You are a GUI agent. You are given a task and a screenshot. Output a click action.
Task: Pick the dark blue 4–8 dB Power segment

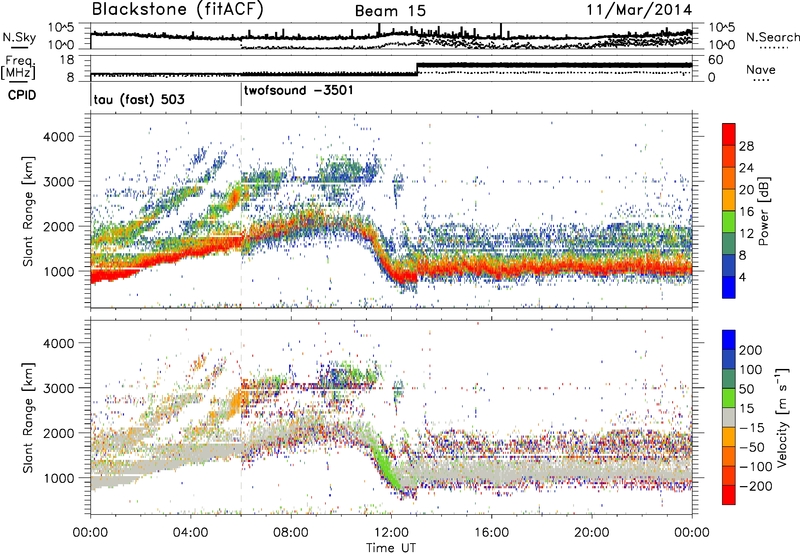[x=729, y=266]
